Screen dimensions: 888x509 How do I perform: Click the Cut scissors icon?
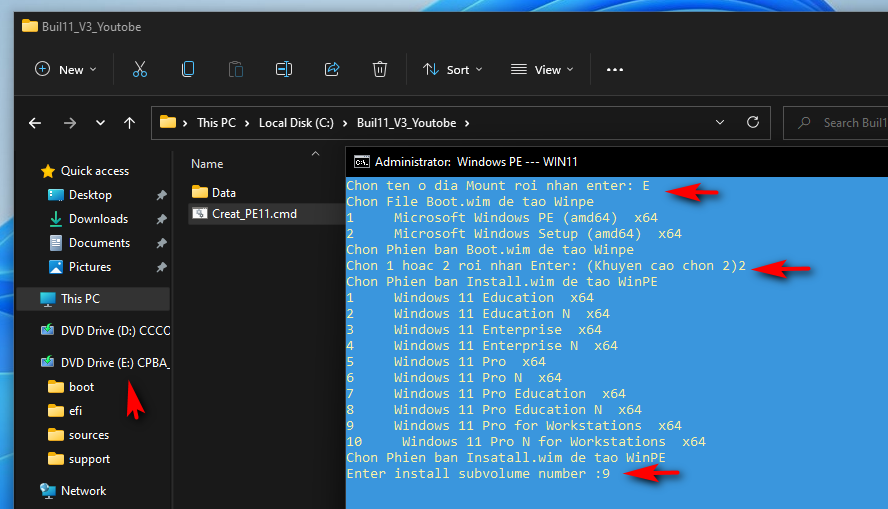pos(140,70)
